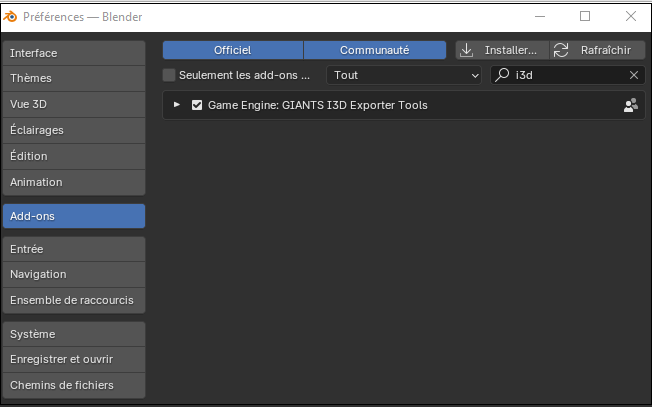Open the 'Tout' category dropdown
652x407 pixels.
(x=405, y=75)
